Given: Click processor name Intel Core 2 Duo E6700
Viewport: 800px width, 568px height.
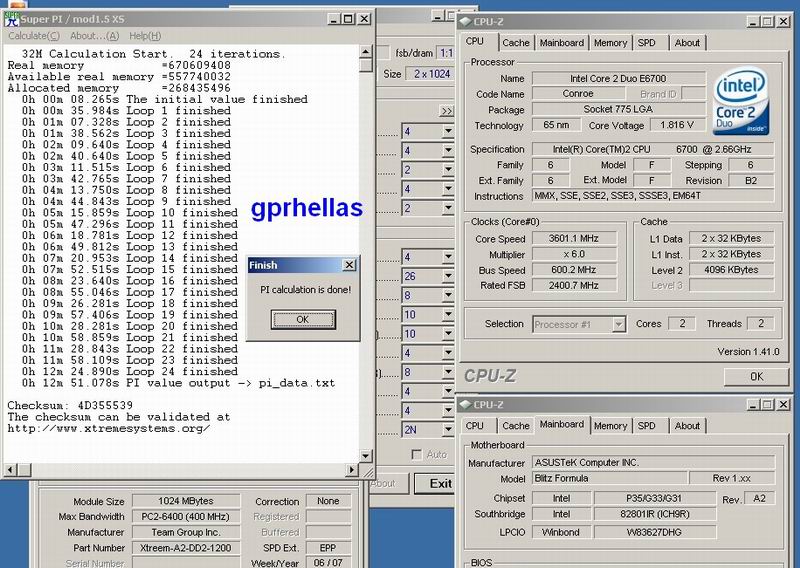Looking at the screenshot, I should [618, 79].
